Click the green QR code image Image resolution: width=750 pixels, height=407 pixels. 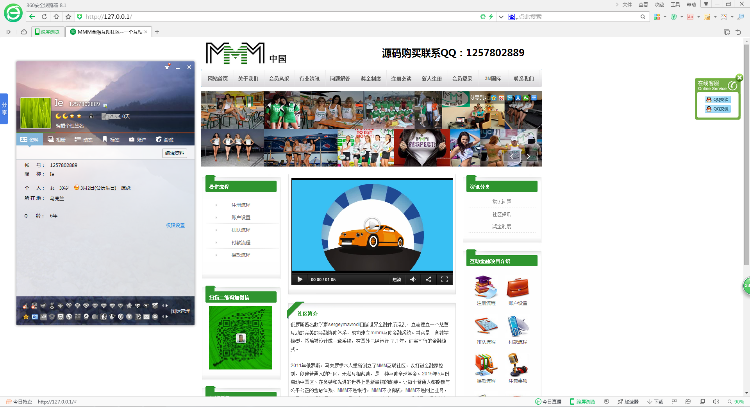click(240, 338)
